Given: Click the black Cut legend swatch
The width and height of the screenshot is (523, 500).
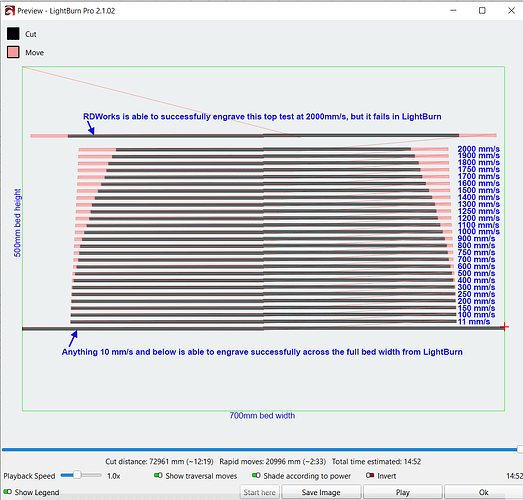Looking at the screenshot, I should click(13, 34).
